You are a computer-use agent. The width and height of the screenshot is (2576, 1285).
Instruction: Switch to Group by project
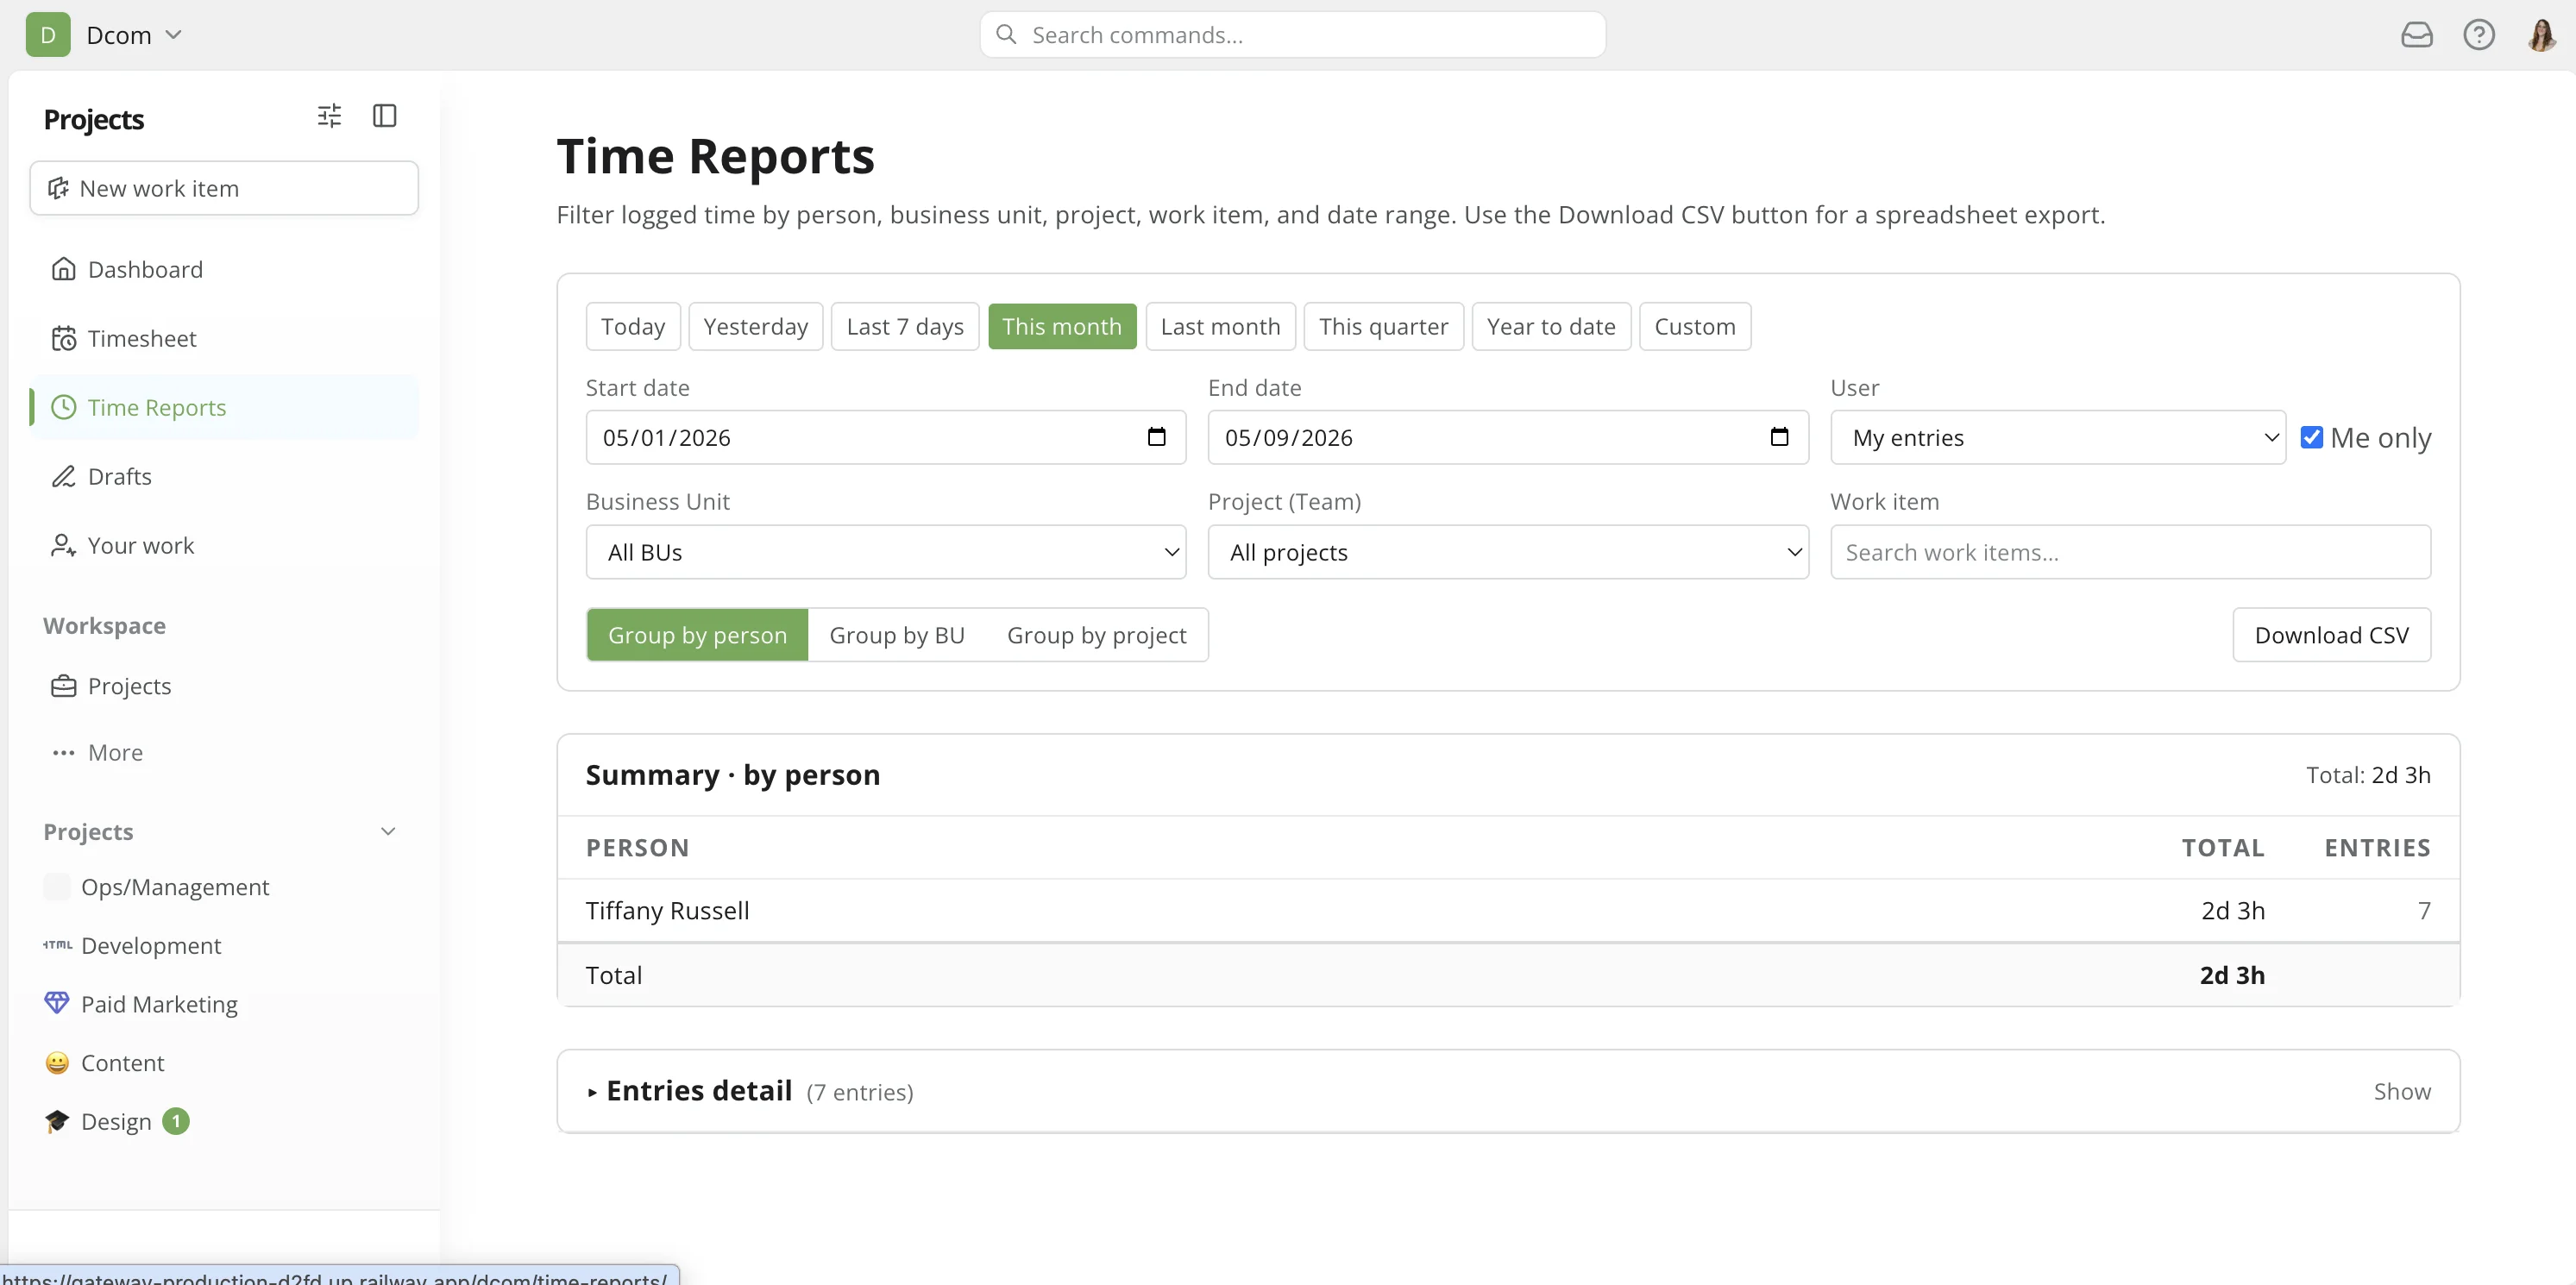[x=1097, y=635]
